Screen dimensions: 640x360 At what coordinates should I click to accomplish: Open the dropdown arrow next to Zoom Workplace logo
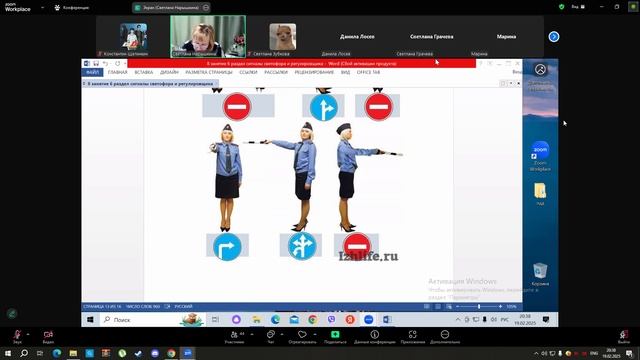pyautogui.click(x=42, y=7)
